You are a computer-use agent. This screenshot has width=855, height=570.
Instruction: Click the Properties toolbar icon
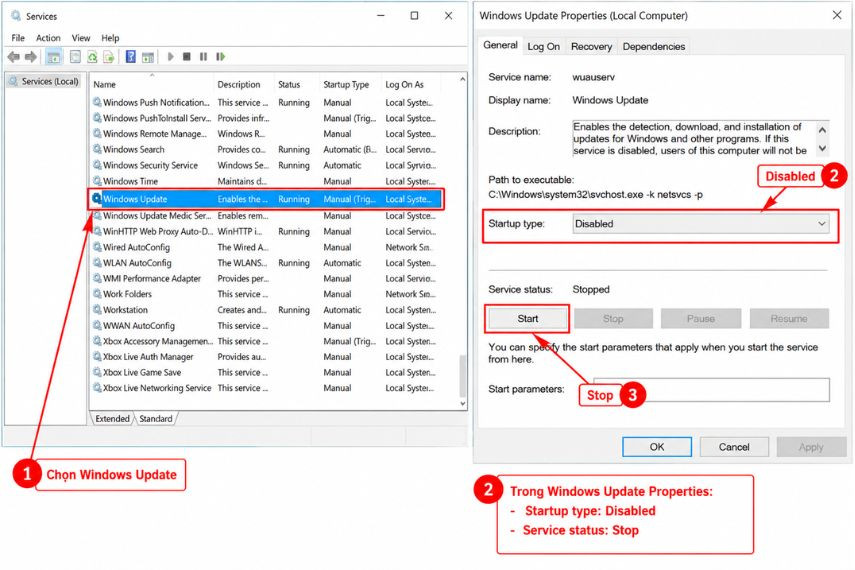(x=75, y=57)
